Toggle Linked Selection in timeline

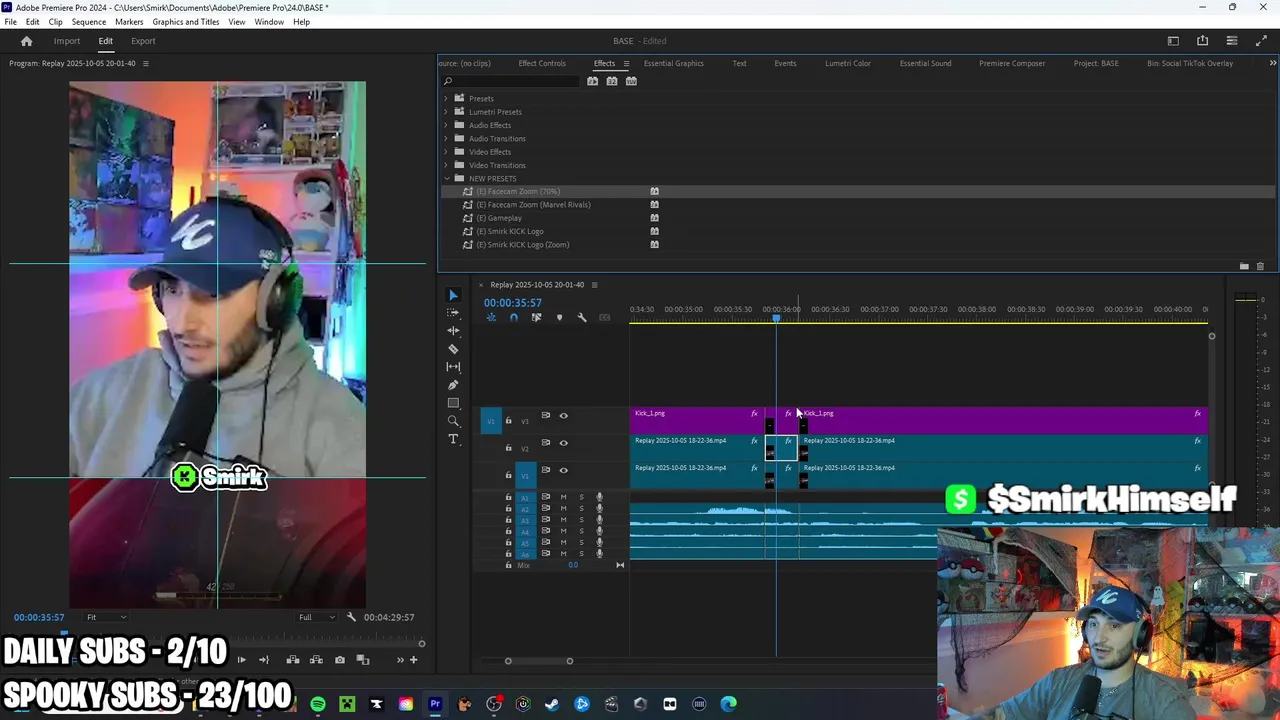(536, 318)
